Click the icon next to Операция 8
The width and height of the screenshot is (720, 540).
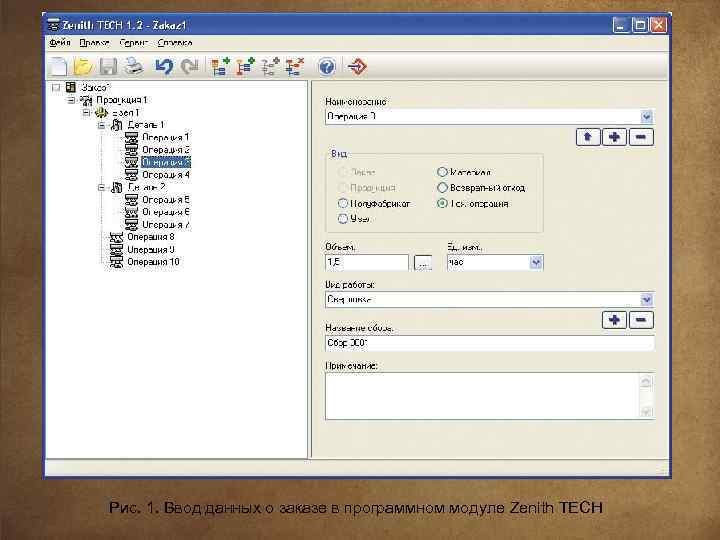click(116, 237)
